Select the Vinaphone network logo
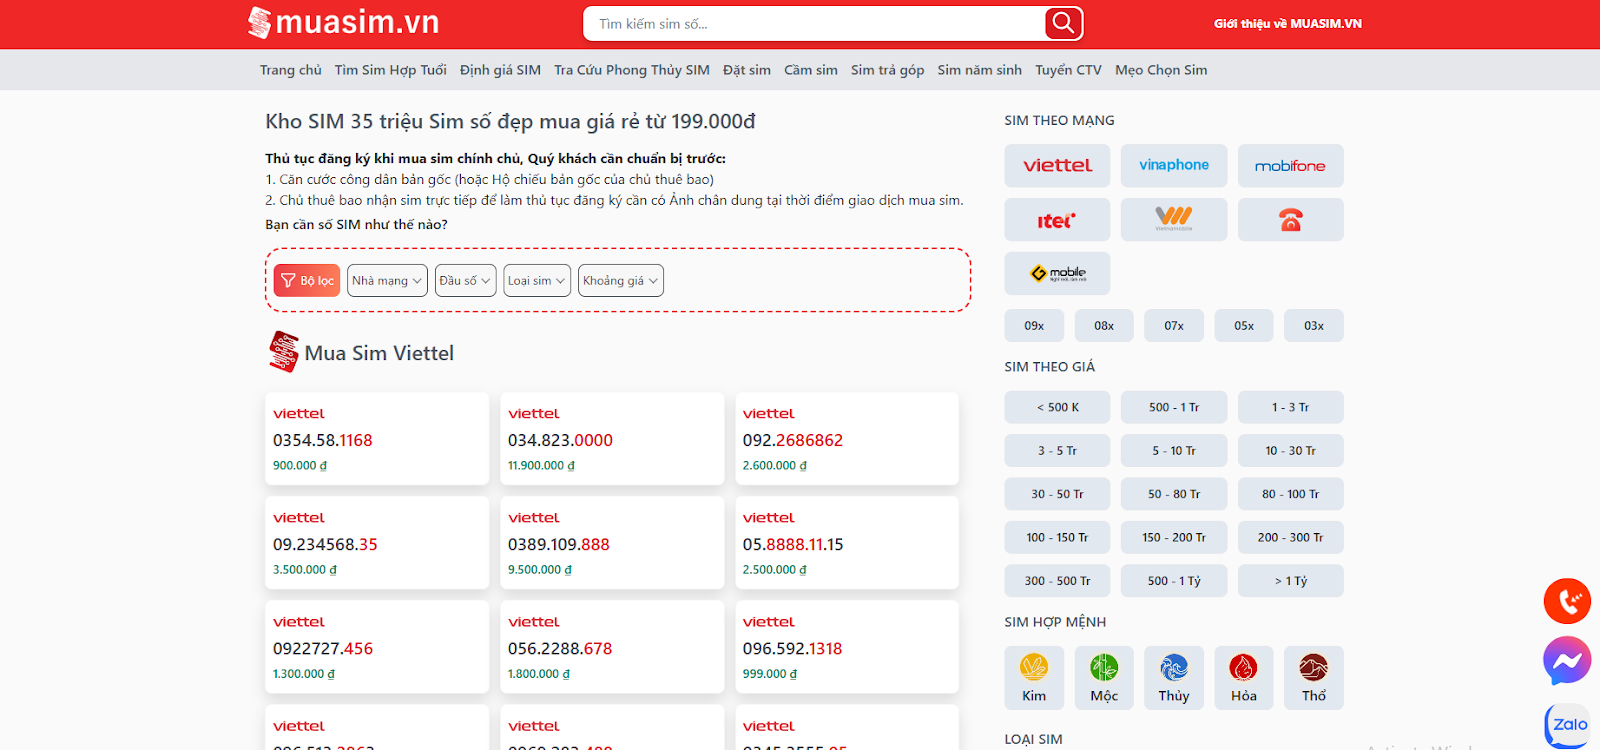 (x=1174, y=166)
